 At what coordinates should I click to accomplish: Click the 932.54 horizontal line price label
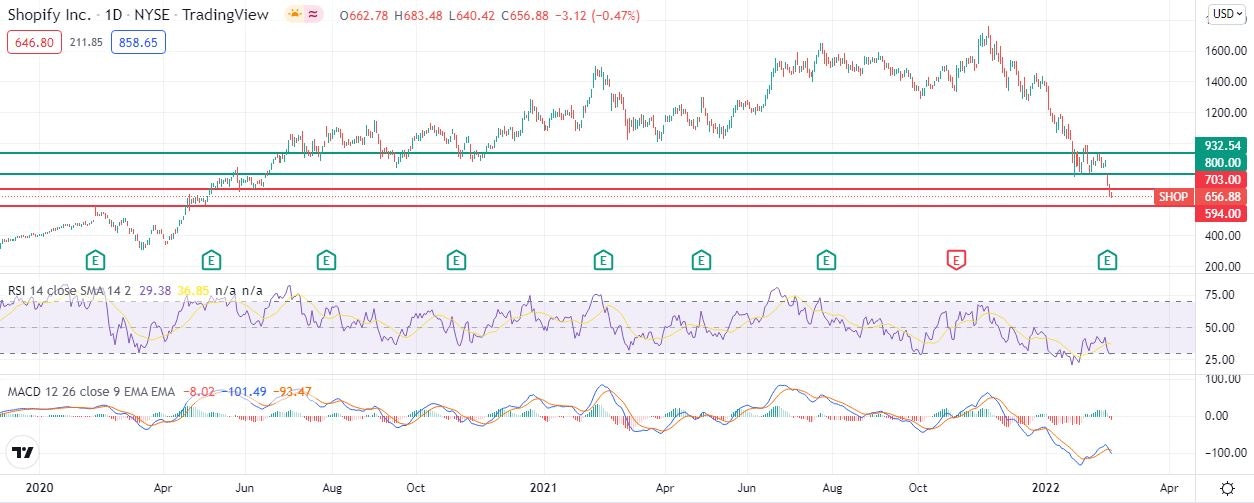pyautogui.click(x=1222, y=146)
